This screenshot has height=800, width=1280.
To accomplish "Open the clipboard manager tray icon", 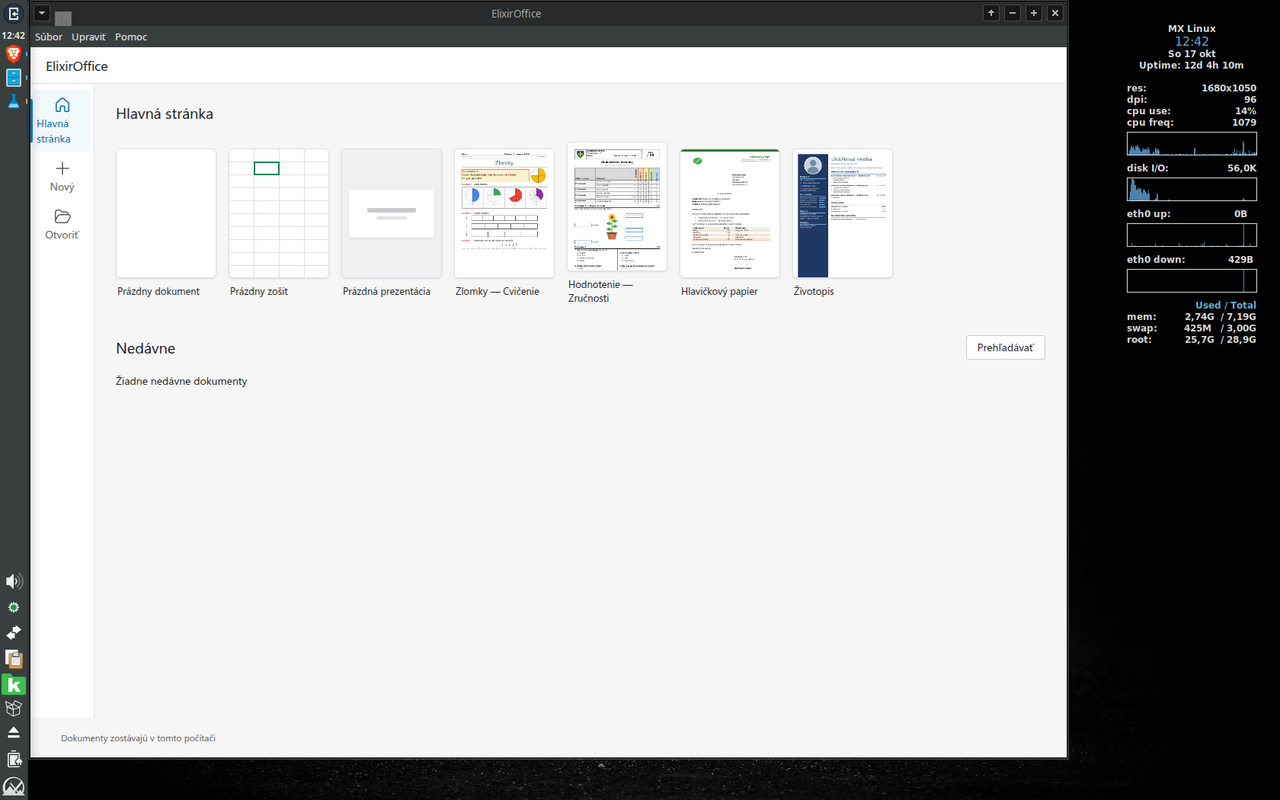I will 14,659.
